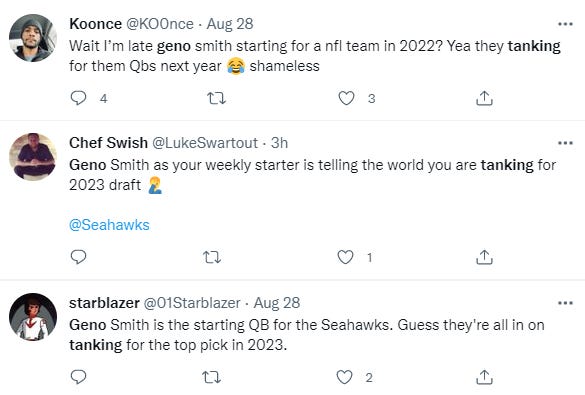Open more options on Koonce's tweet

point(565,24)
